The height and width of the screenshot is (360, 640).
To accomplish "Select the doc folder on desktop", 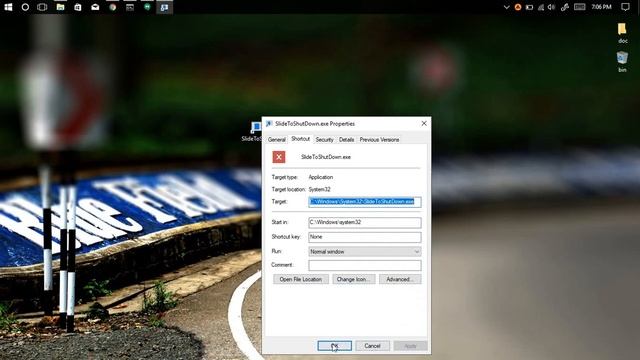I will pyautogui.click(x=622, y=33).
